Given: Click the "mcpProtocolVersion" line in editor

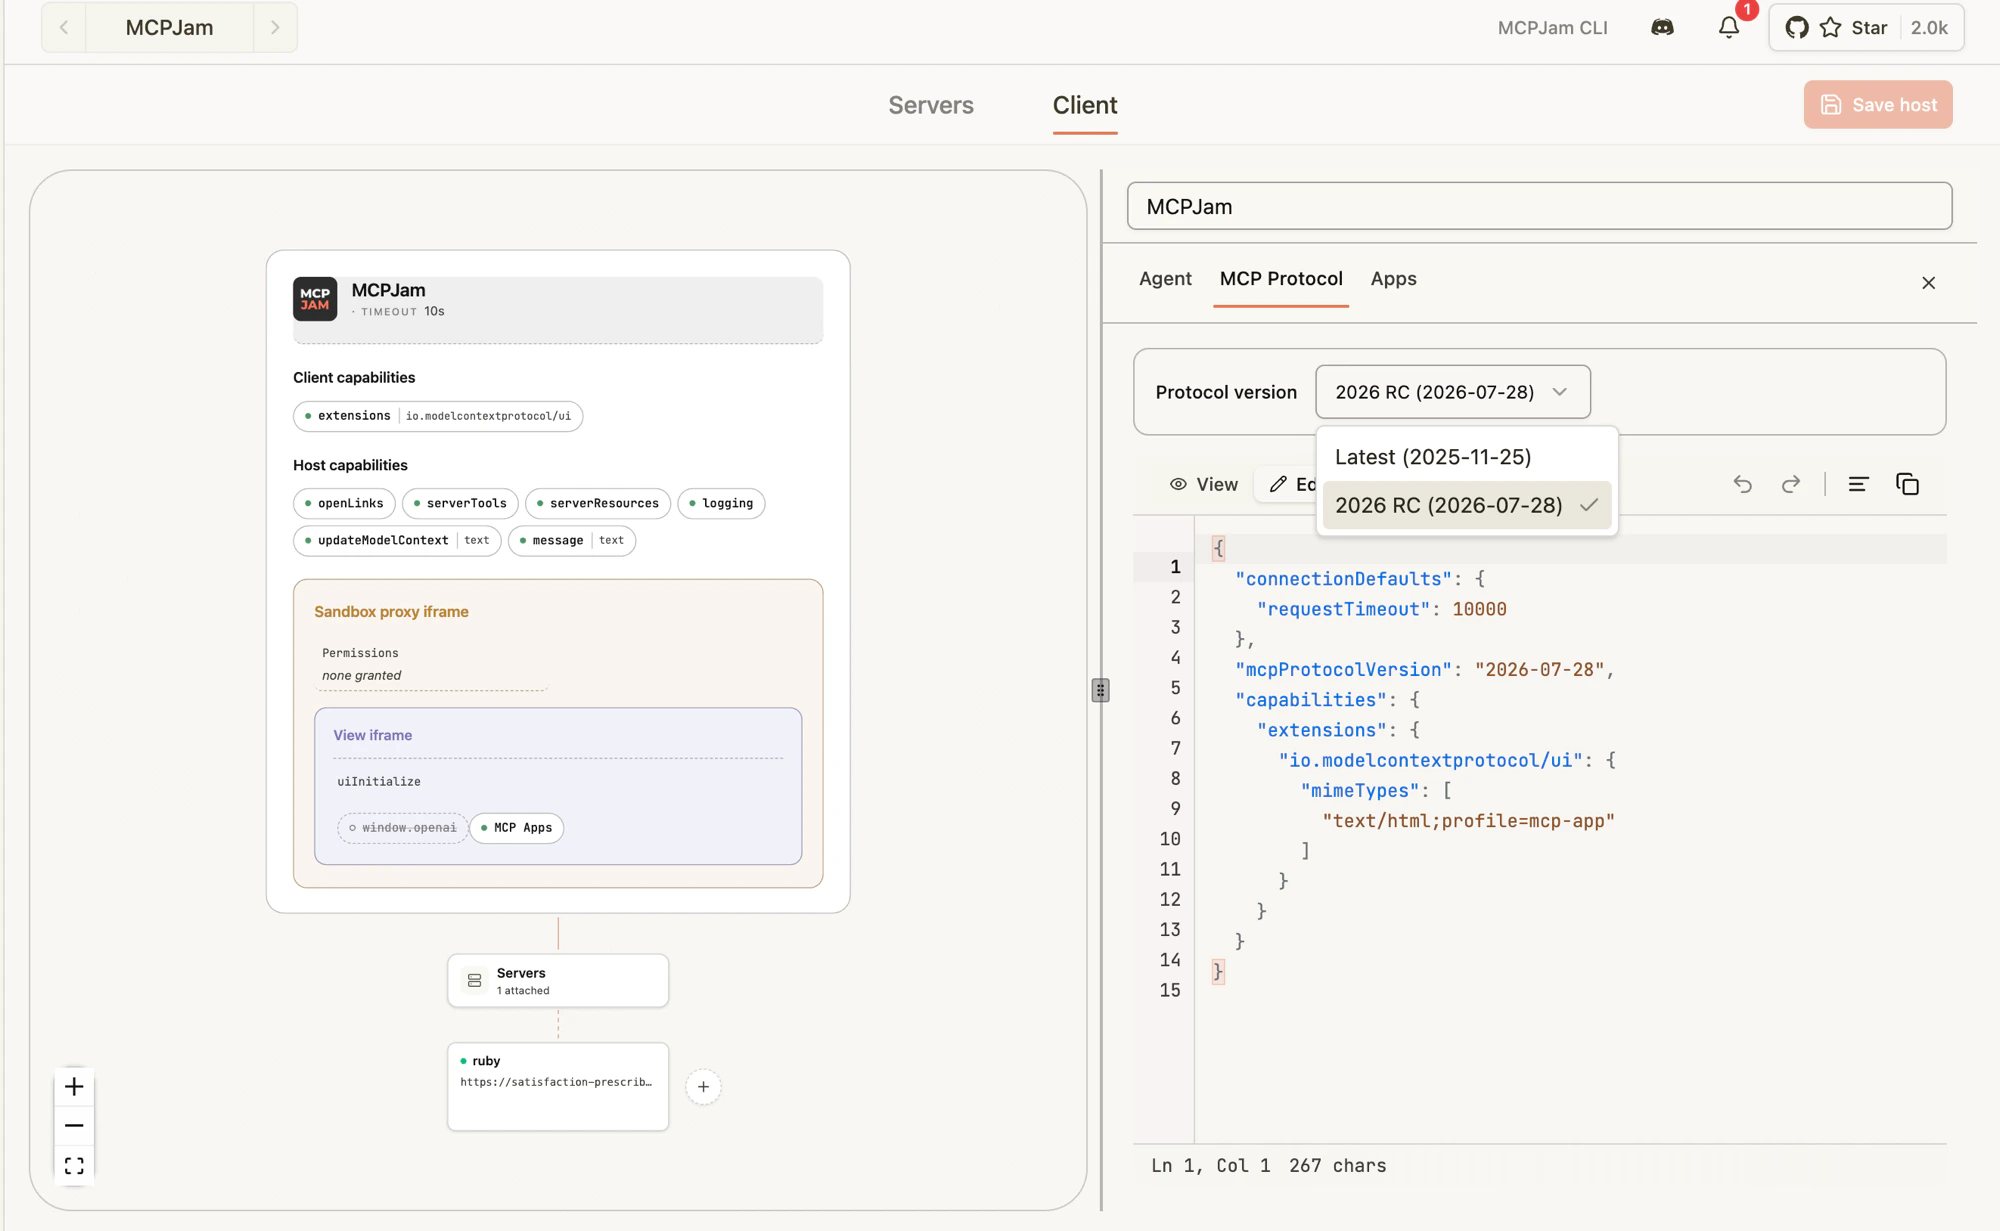Looking at the screenshot, I should (x=1424, y=670).
